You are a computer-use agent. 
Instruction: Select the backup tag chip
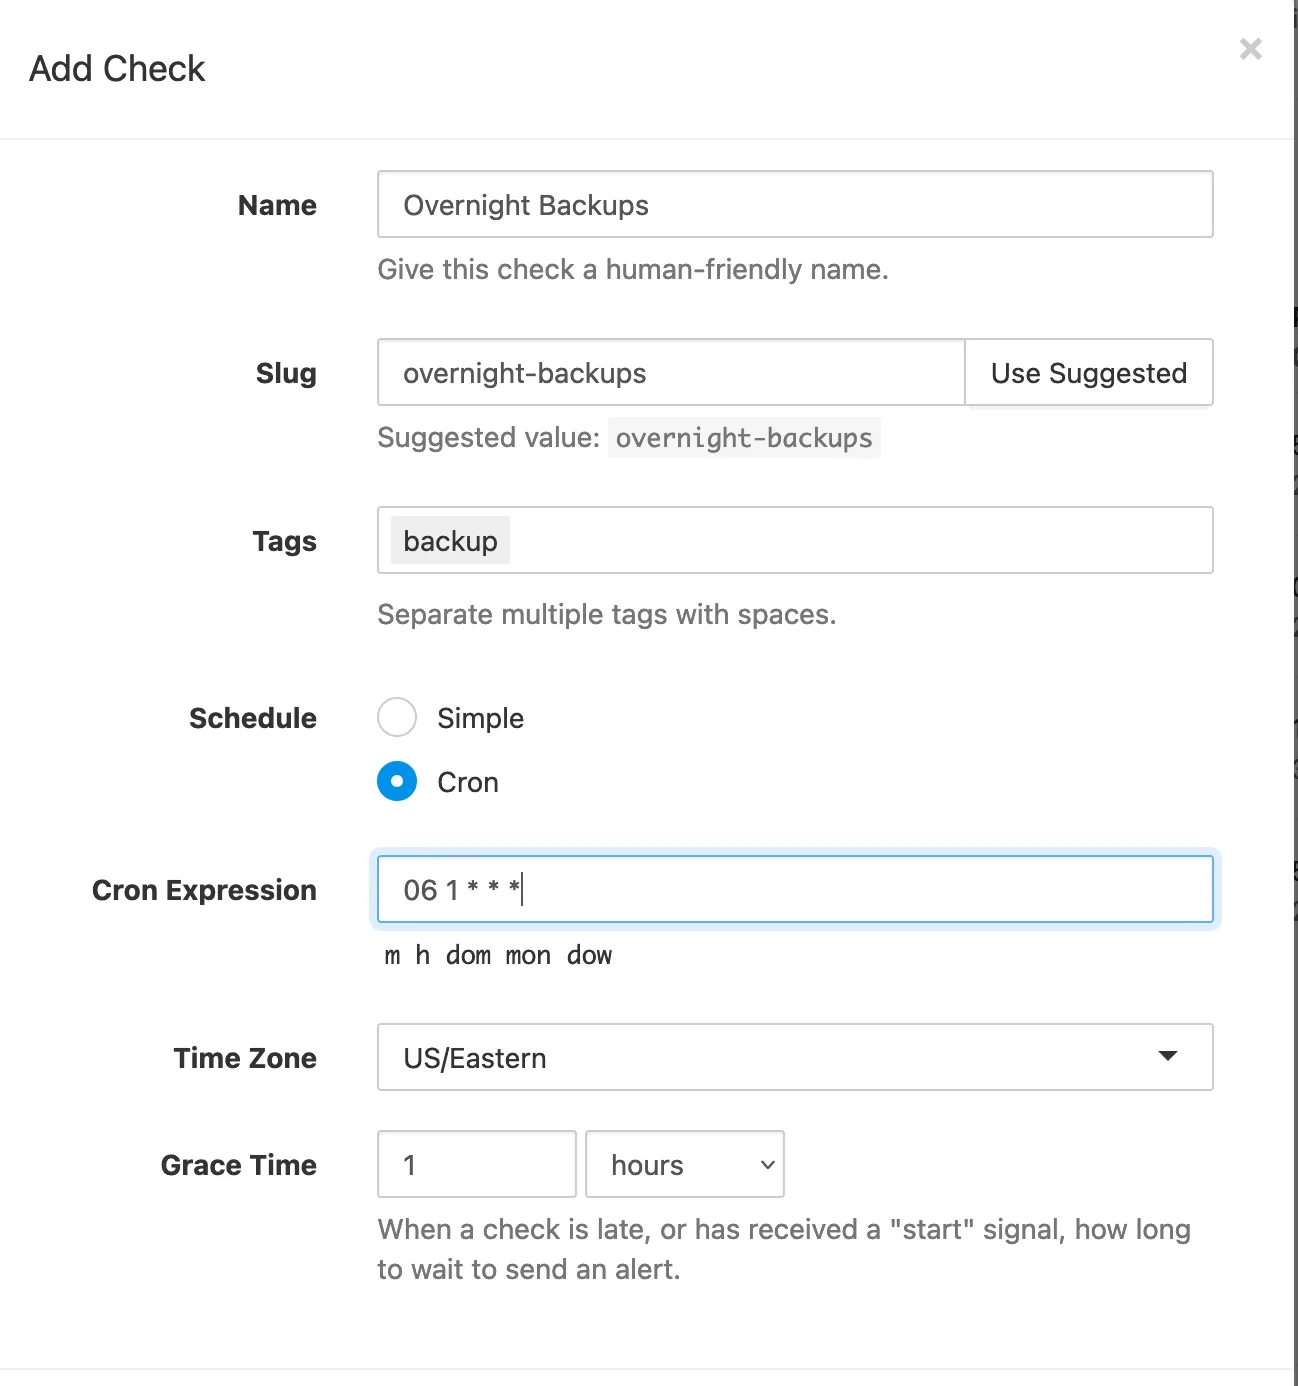[x=450, y=541]
